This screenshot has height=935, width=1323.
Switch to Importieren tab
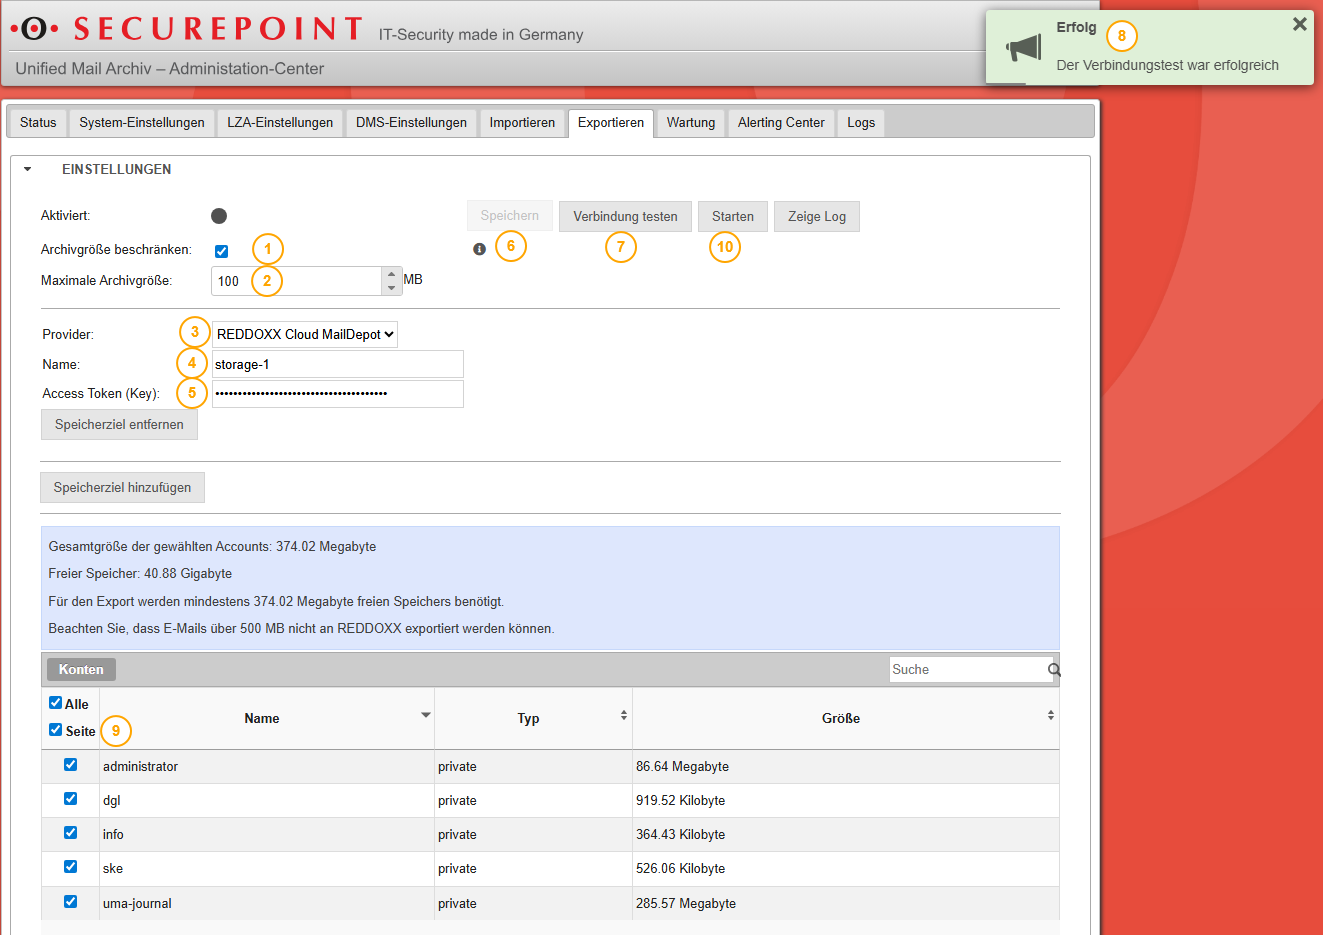point(522,123)
